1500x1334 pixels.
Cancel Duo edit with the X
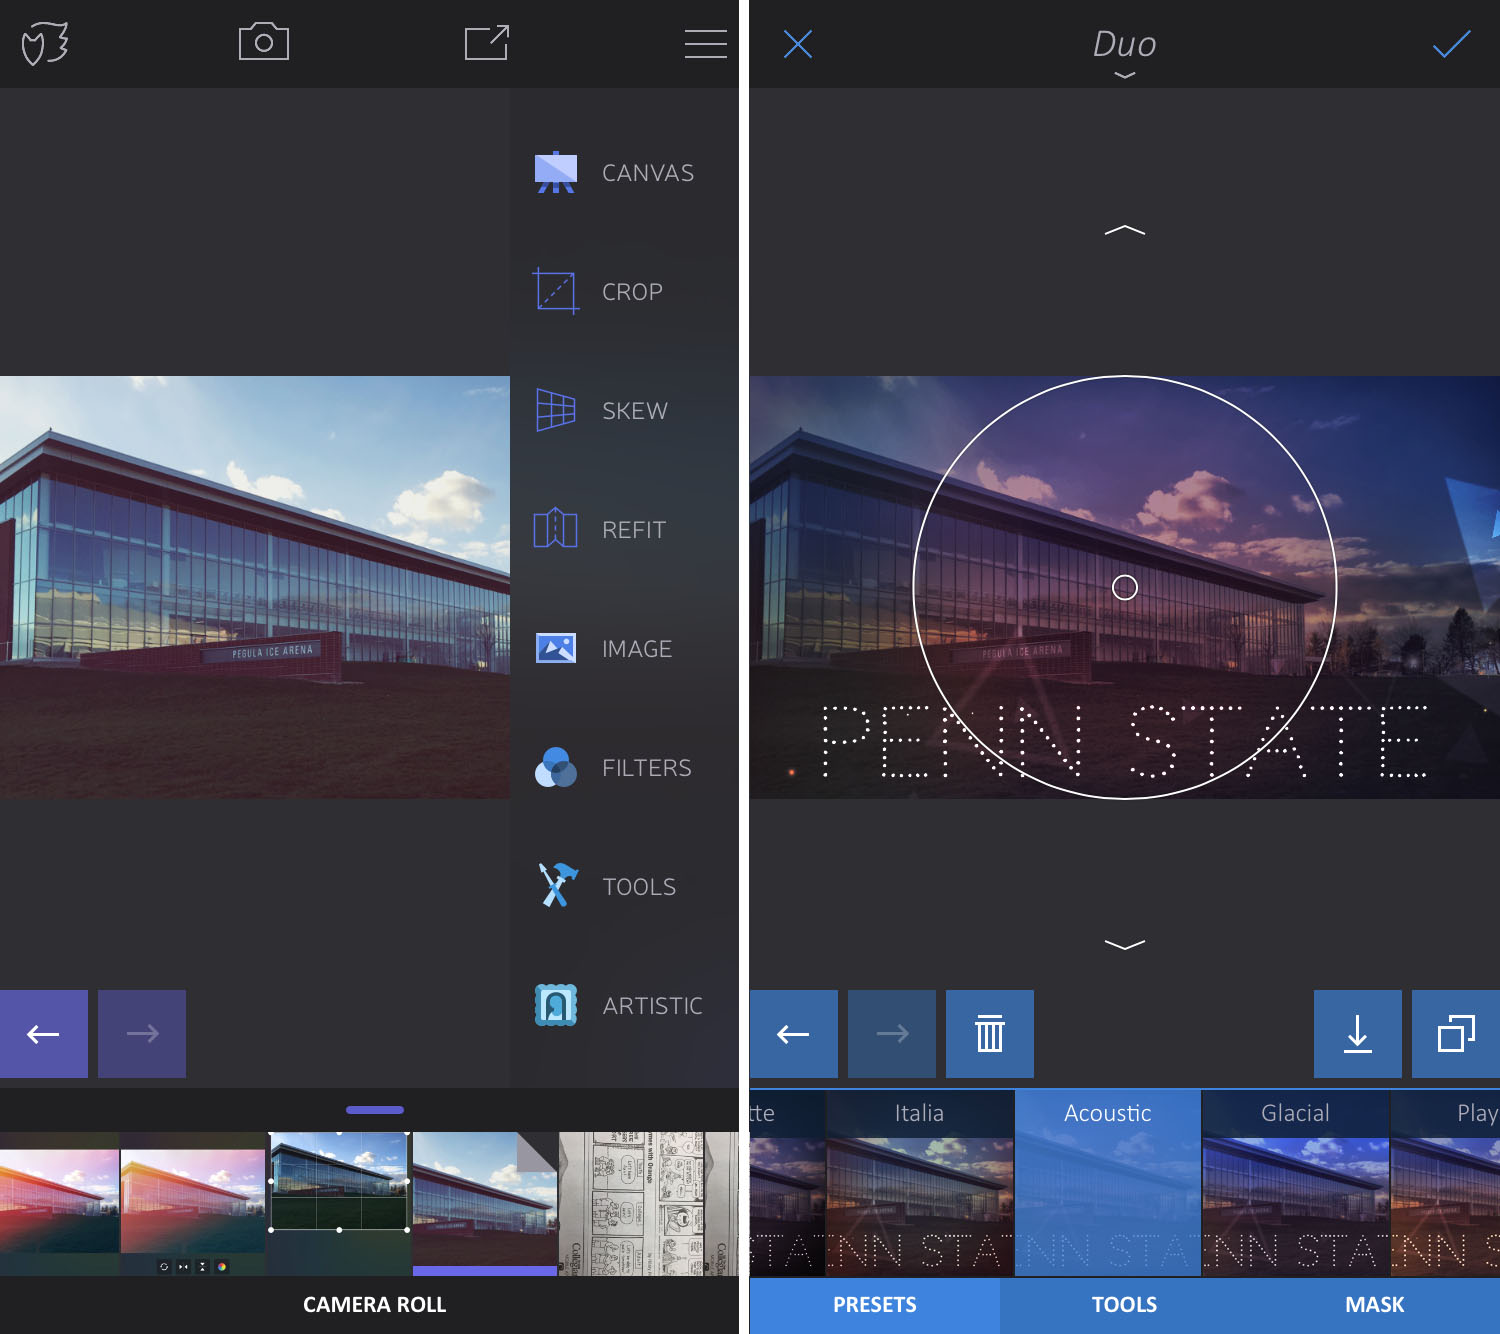click(798, 44)
